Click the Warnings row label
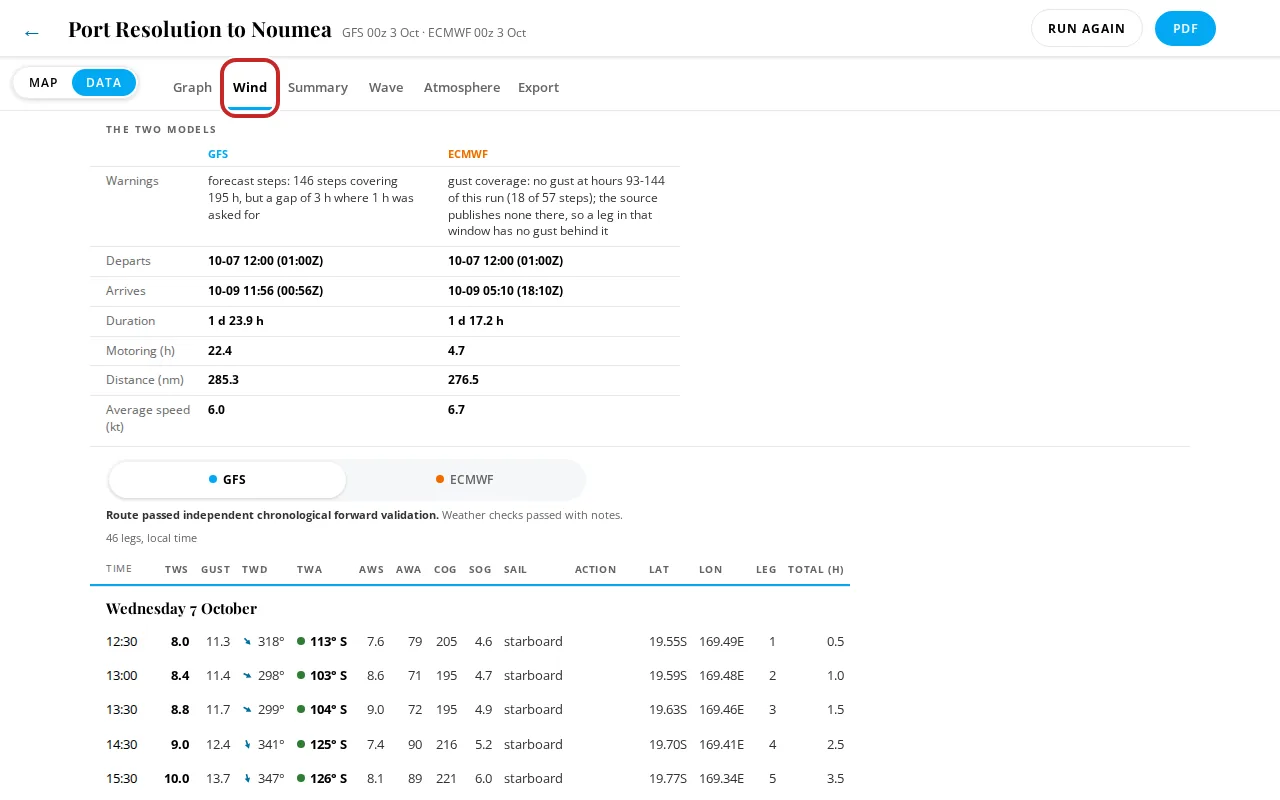Image resolution: width=1280 pixels, height=800 pixels. pos(132,181)
